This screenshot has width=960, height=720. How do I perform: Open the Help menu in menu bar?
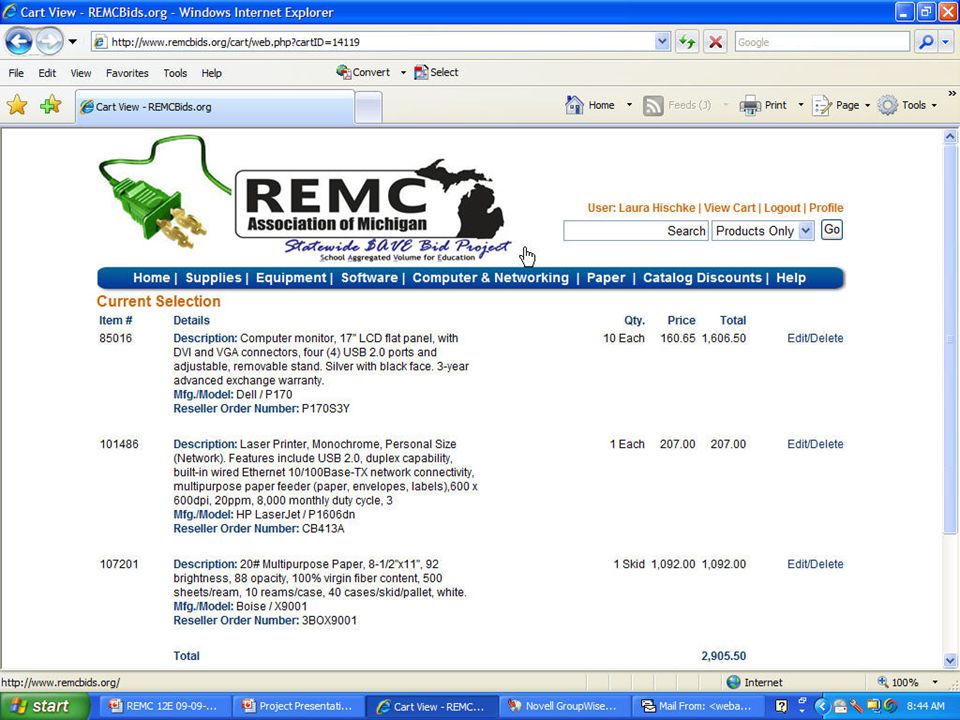pos(211,73)
